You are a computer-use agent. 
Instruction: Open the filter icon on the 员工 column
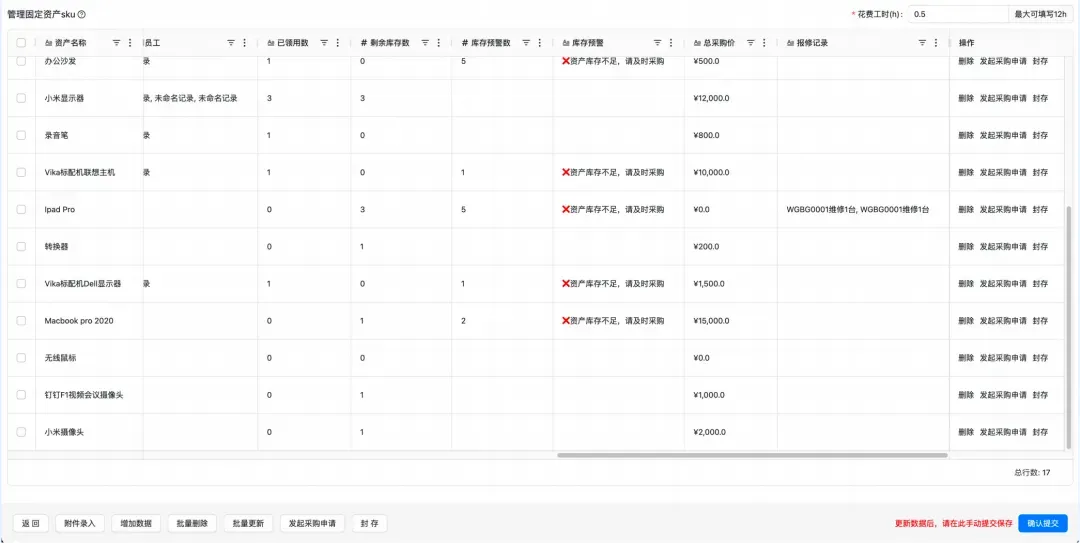[x=231, y=43]
